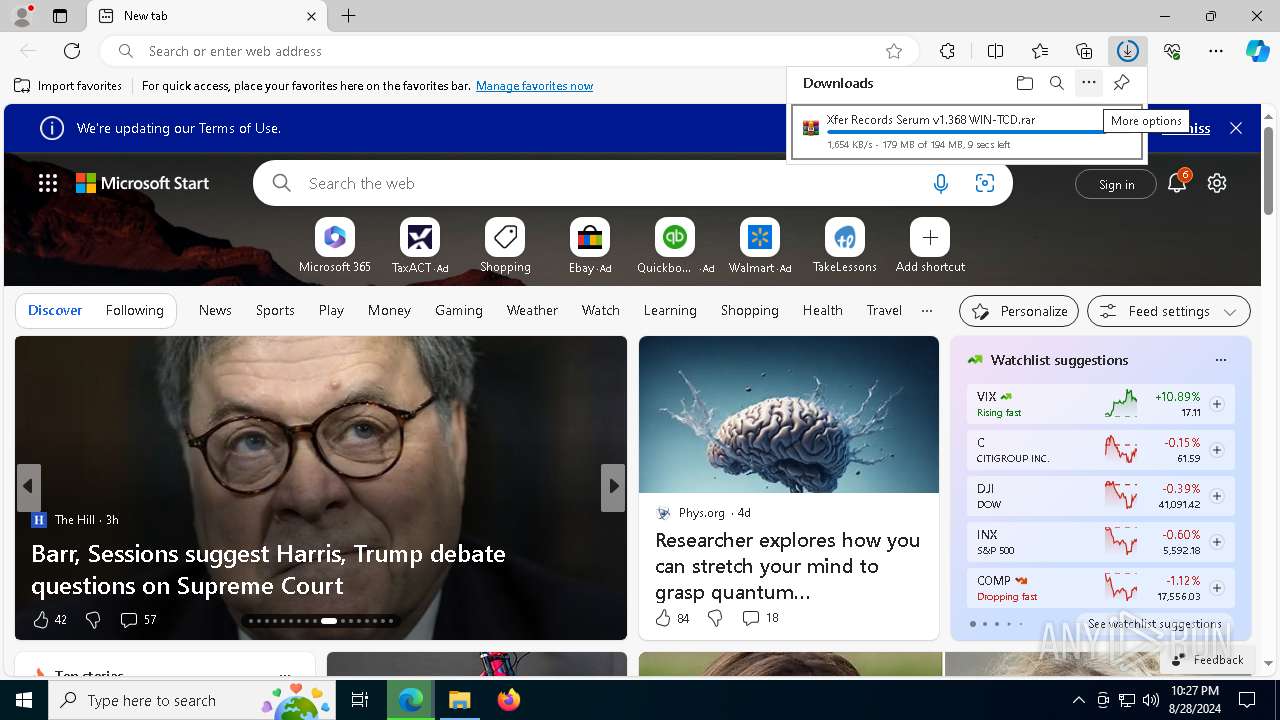
Task: Search downloads using magnifier icon
Action: pos(1056,83)
